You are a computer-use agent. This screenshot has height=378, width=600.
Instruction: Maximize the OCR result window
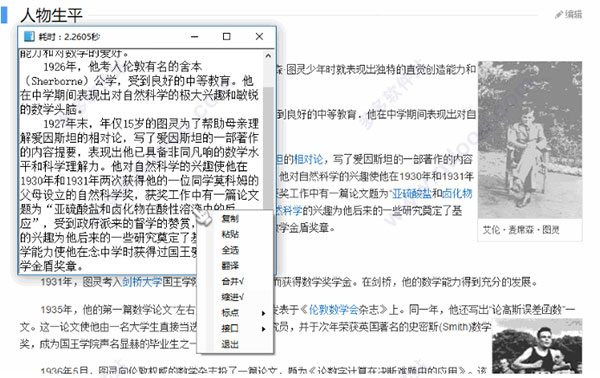227,37
